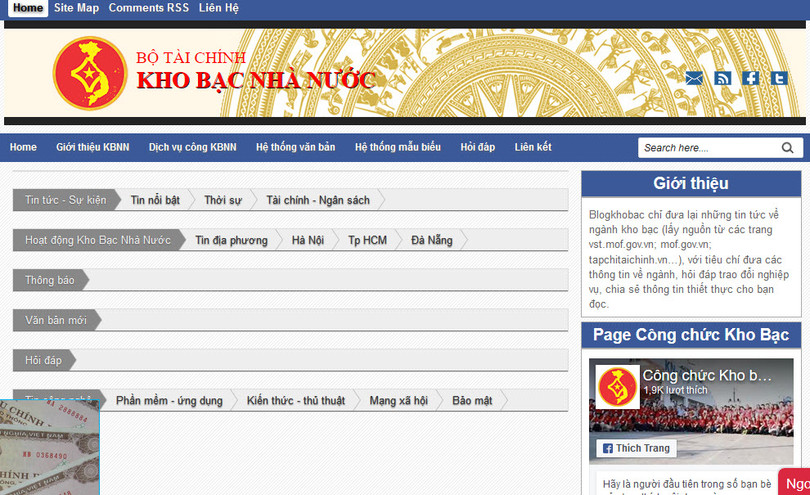
Task: Click the Twitter icon in header
Action: (x=779, y=79)
